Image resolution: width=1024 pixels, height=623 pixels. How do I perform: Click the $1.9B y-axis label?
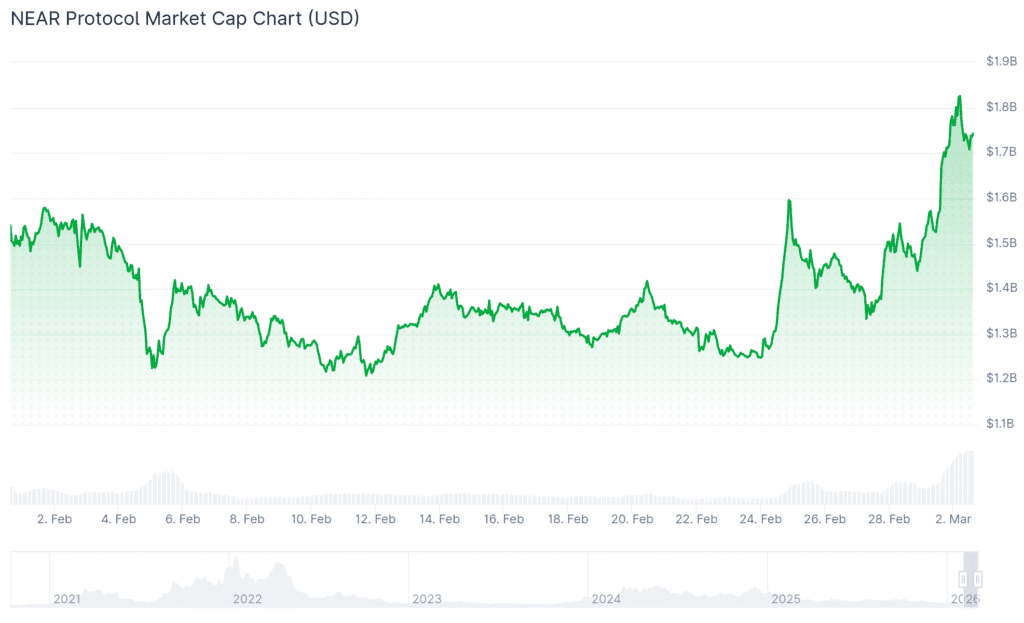[1000, 62]
